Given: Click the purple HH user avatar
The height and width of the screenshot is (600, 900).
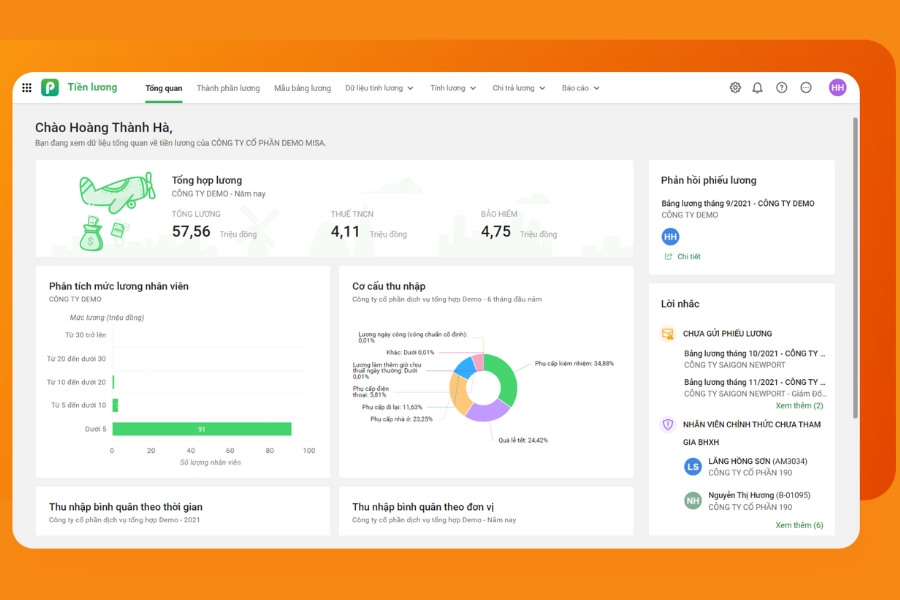Looking at the screenshot, I should tap(837, 88).
